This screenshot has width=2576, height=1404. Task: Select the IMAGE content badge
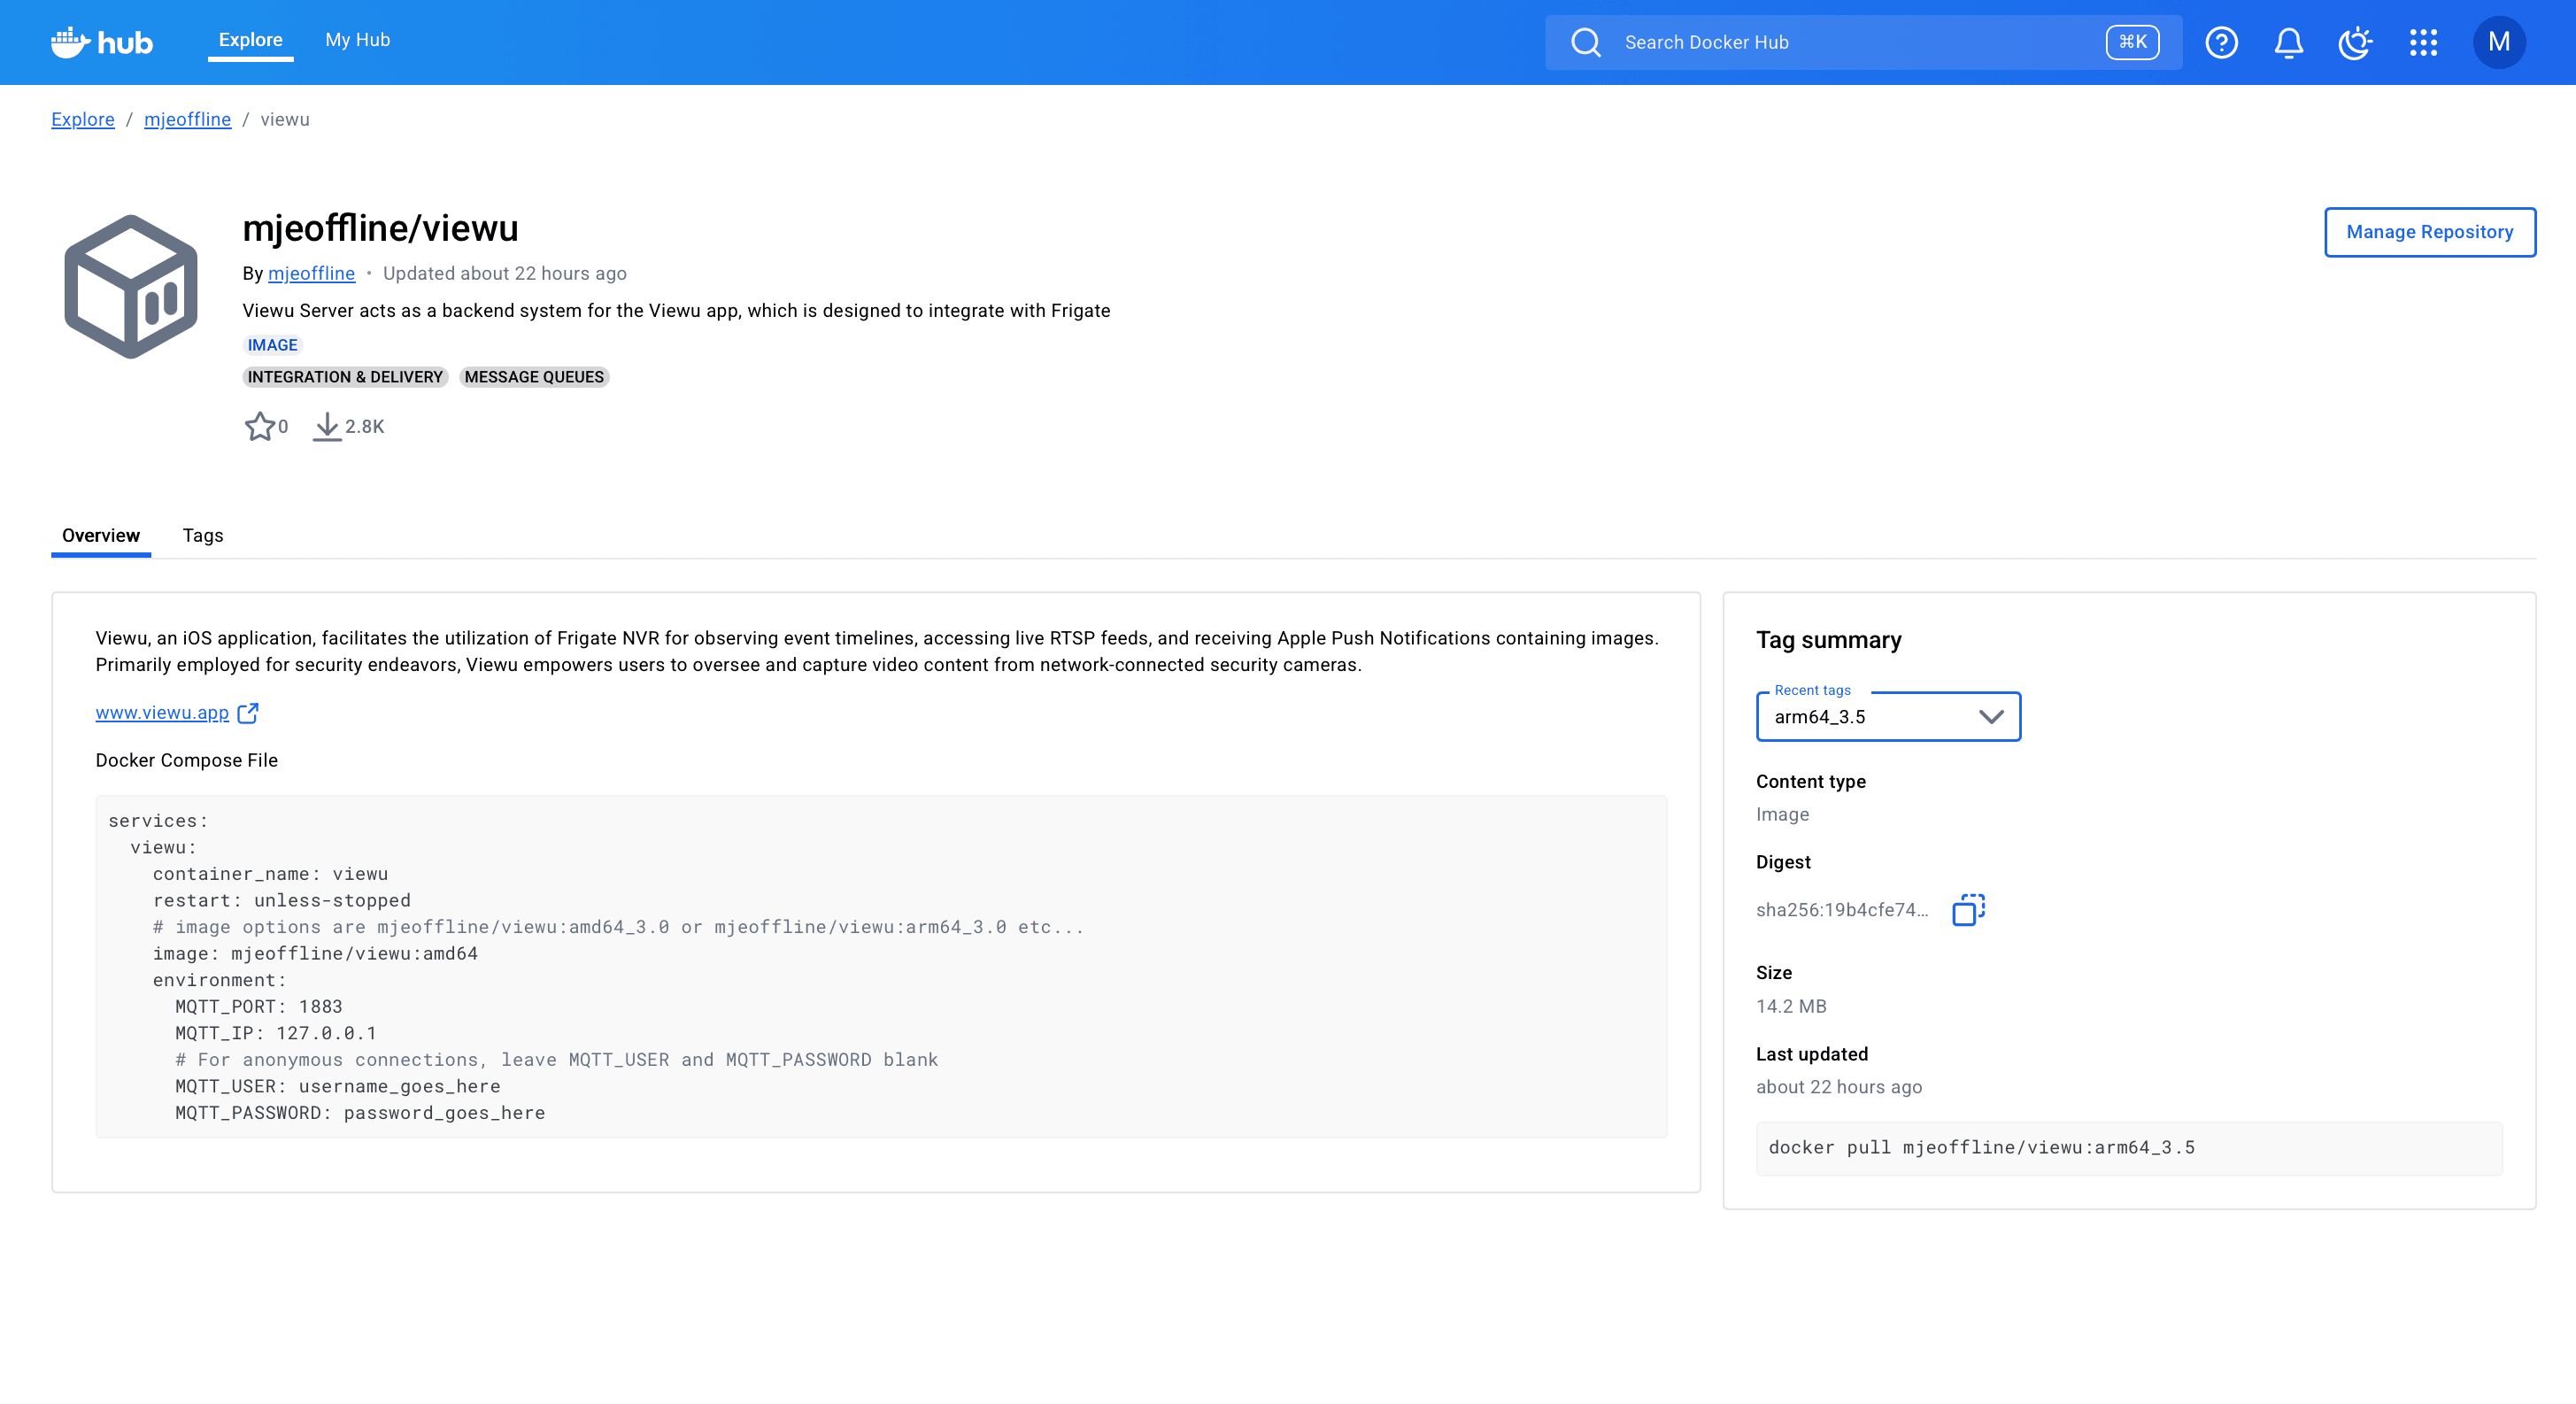[x=271, y=344]
